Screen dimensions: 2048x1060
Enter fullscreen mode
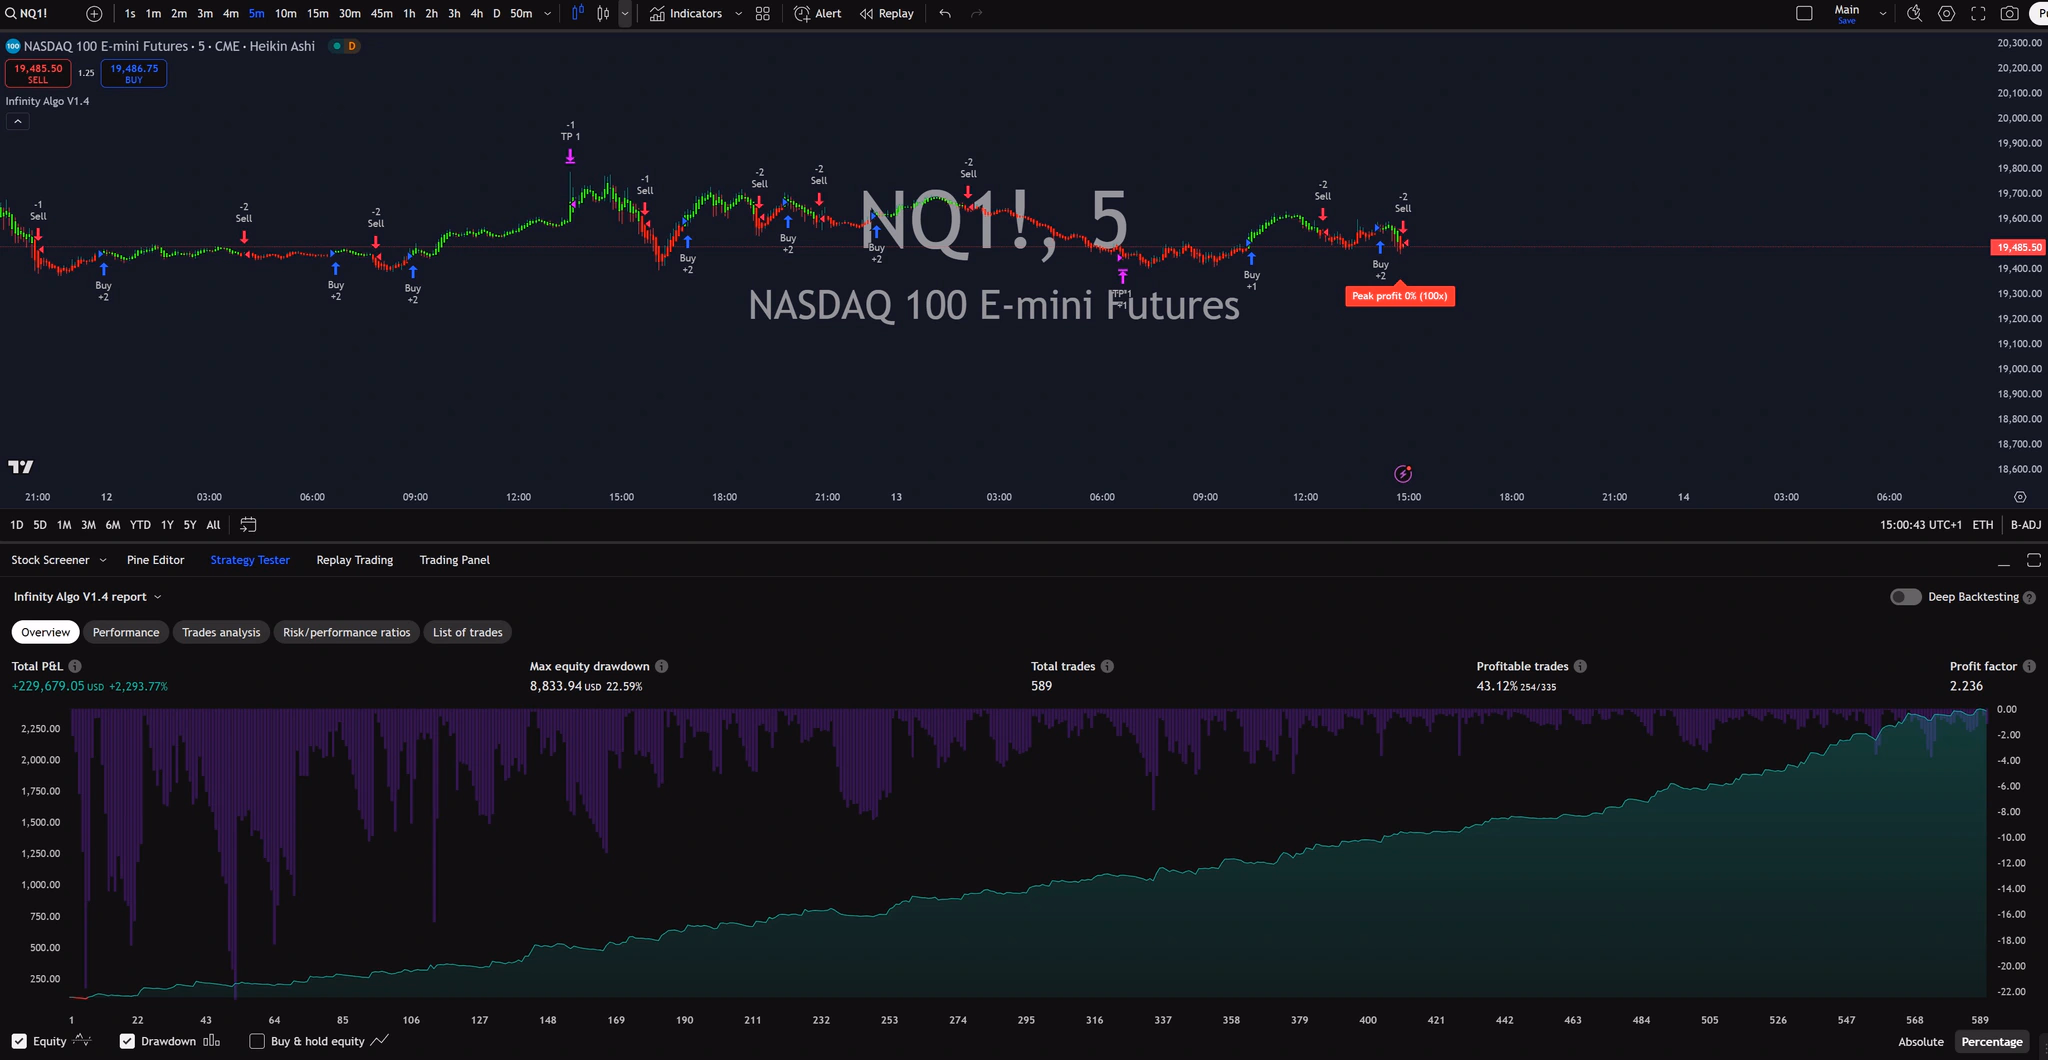pos(1980,13)
